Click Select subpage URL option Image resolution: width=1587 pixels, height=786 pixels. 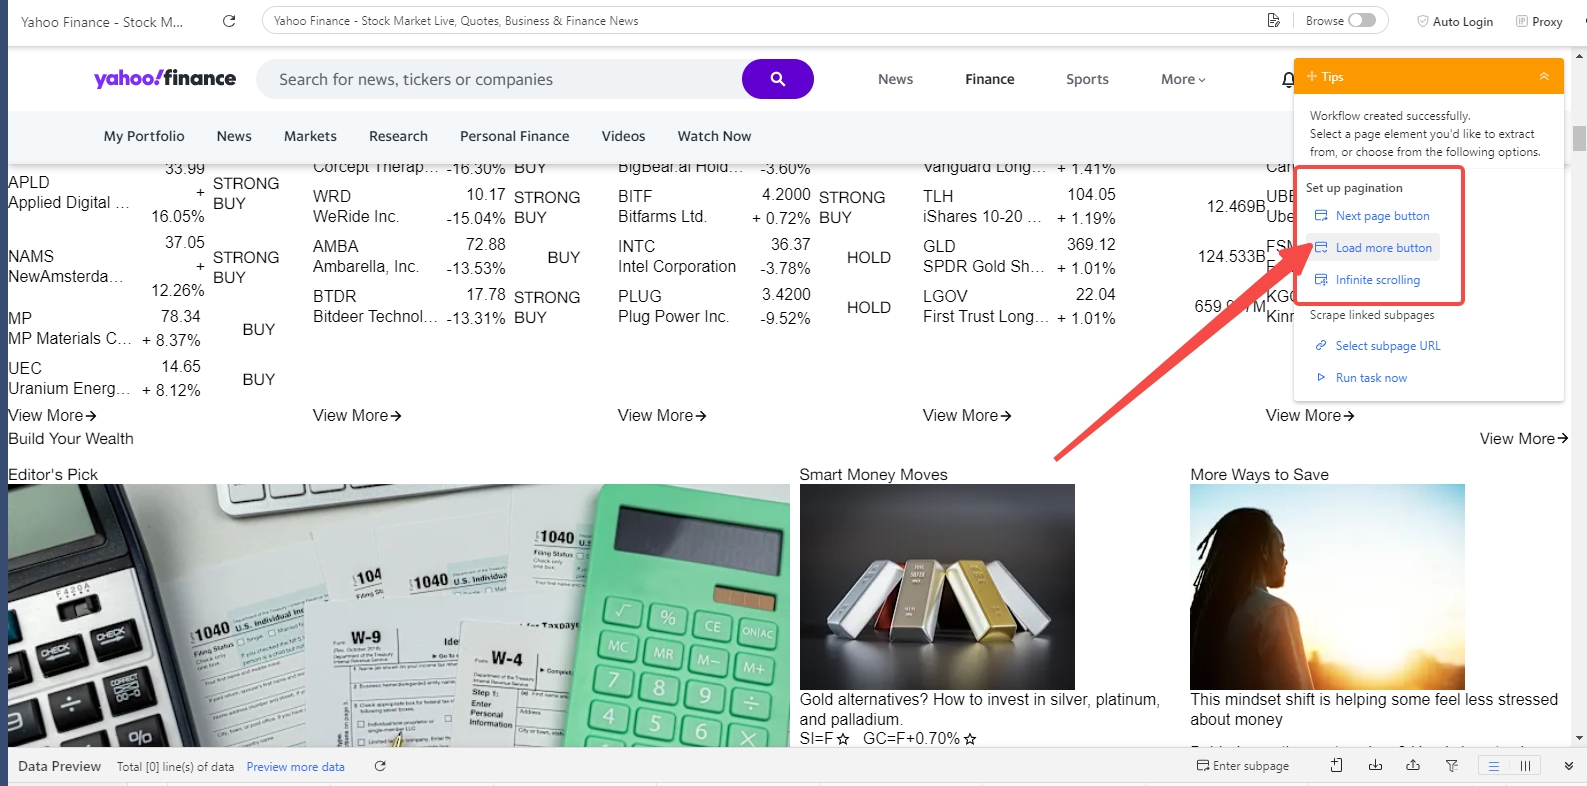[x=1378, y=346]
